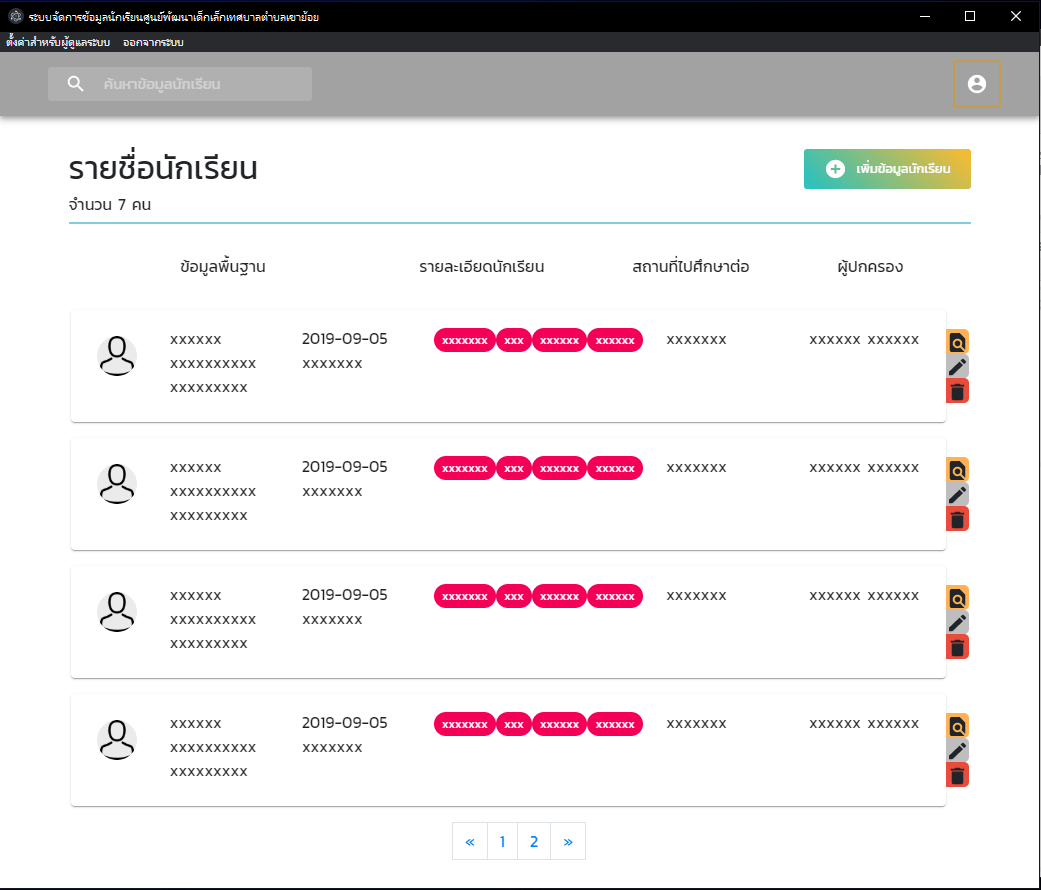Click ออกจากระบบ menu item
The image size is (1041, 890).
[x=153, y=43]
